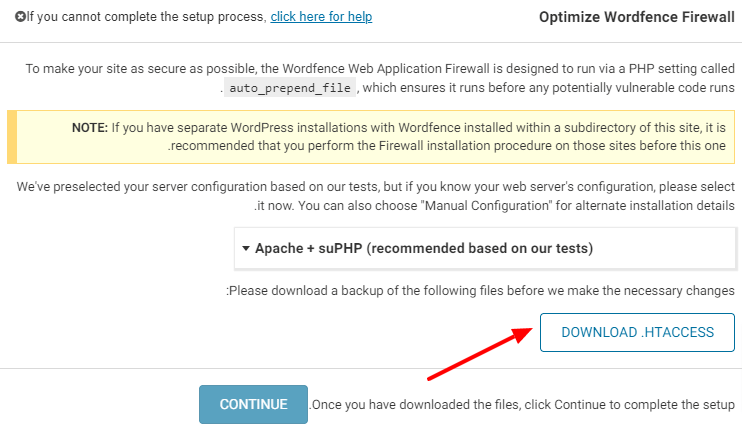The image size is (742, 431).
Task: Close the setup prompt with the X icon
Action: point(20,17)
